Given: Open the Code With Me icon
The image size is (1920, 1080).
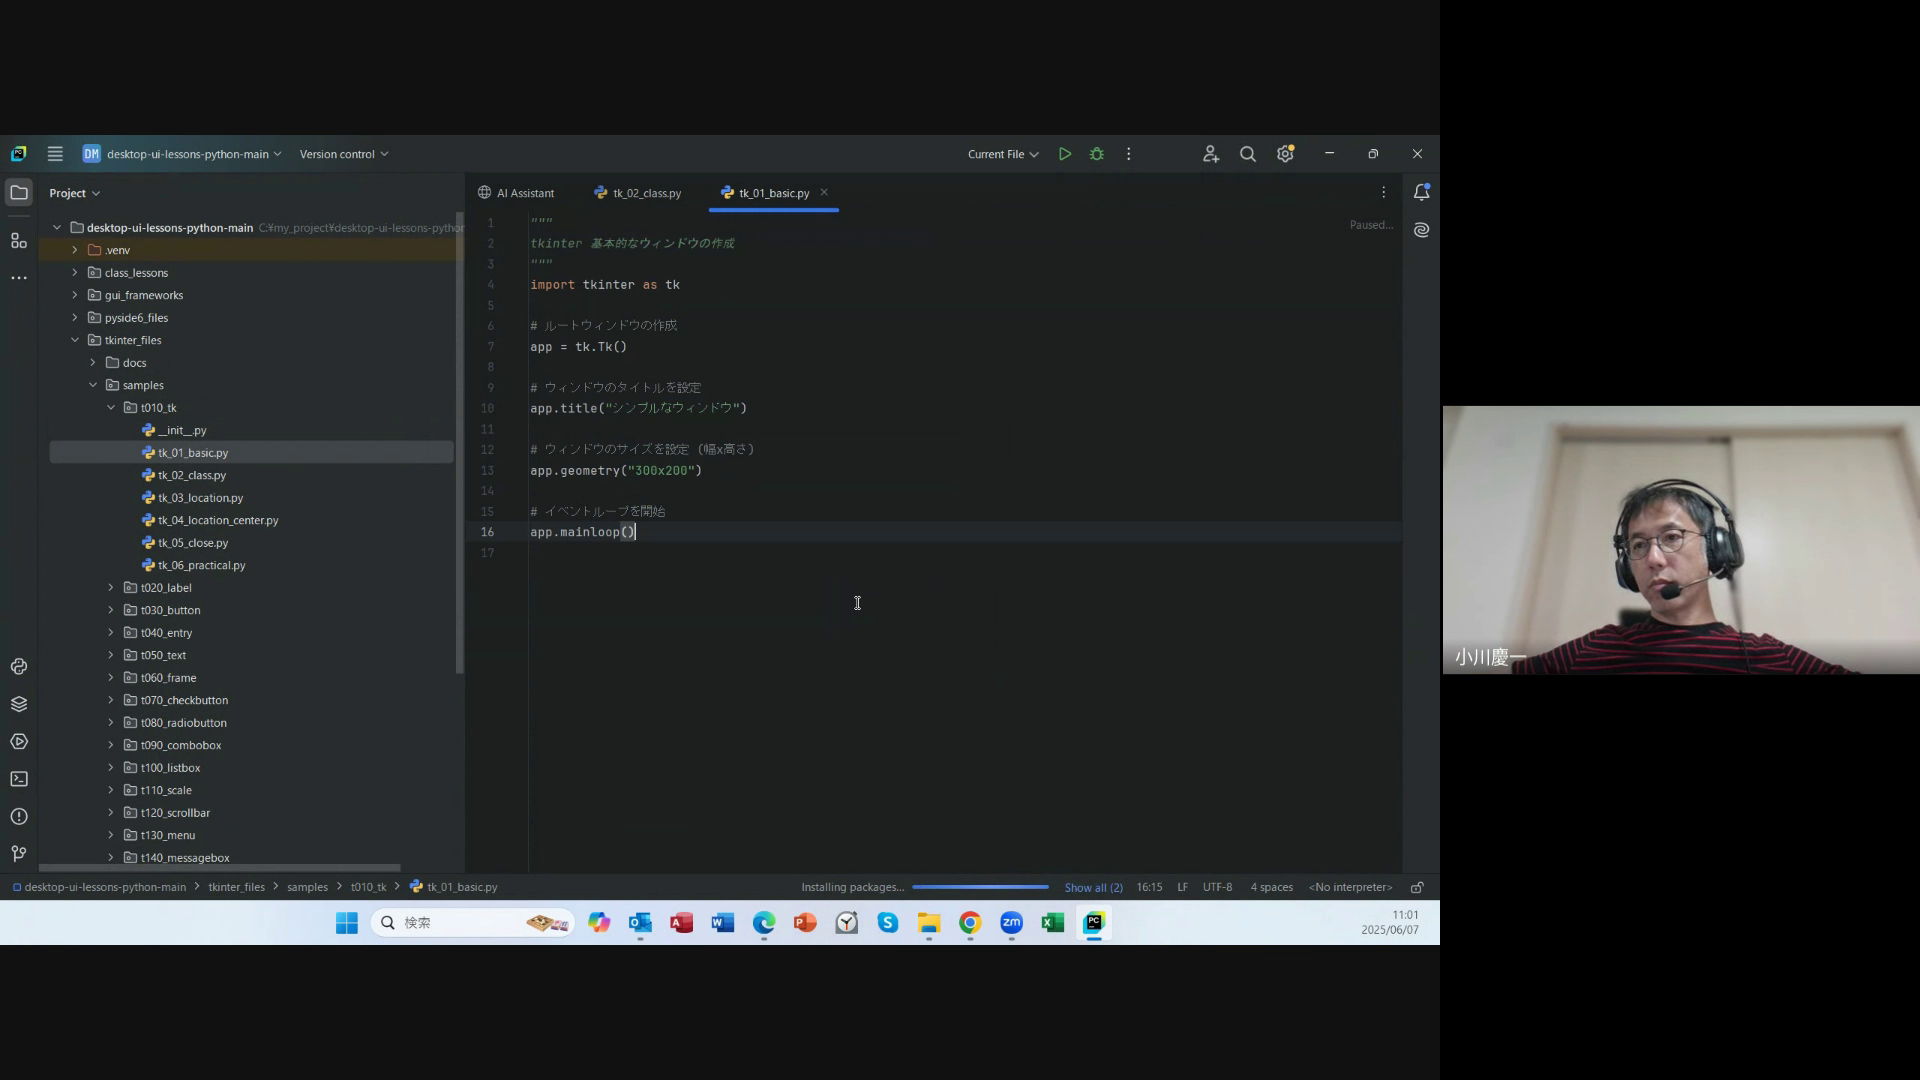Looking at the screenshot, I should [x=1211, y=154].
